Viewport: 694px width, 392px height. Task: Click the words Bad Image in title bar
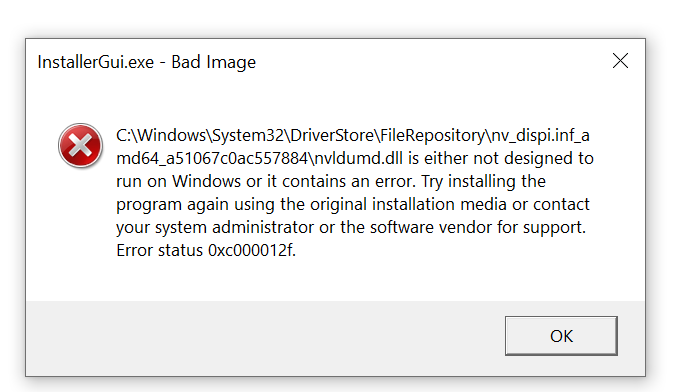(213, 62)
